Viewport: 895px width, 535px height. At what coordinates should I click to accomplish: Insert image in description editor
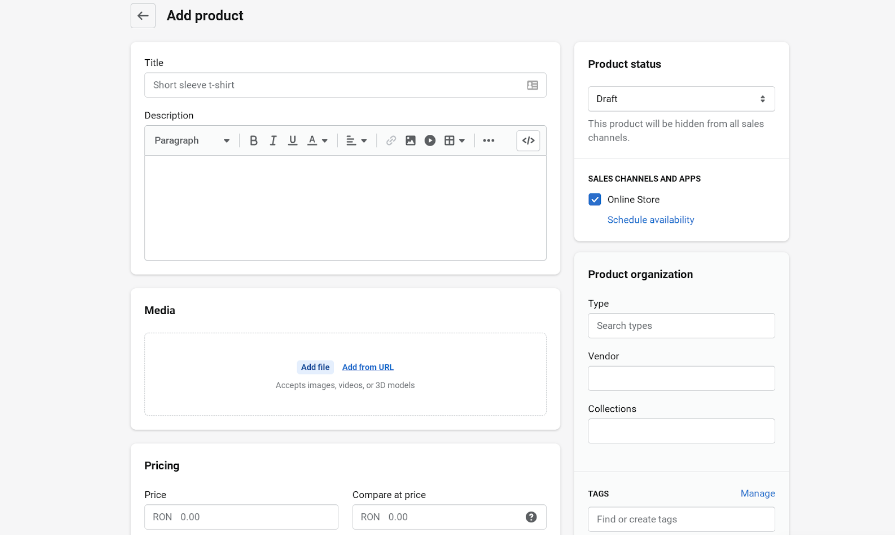click(410, 141)
